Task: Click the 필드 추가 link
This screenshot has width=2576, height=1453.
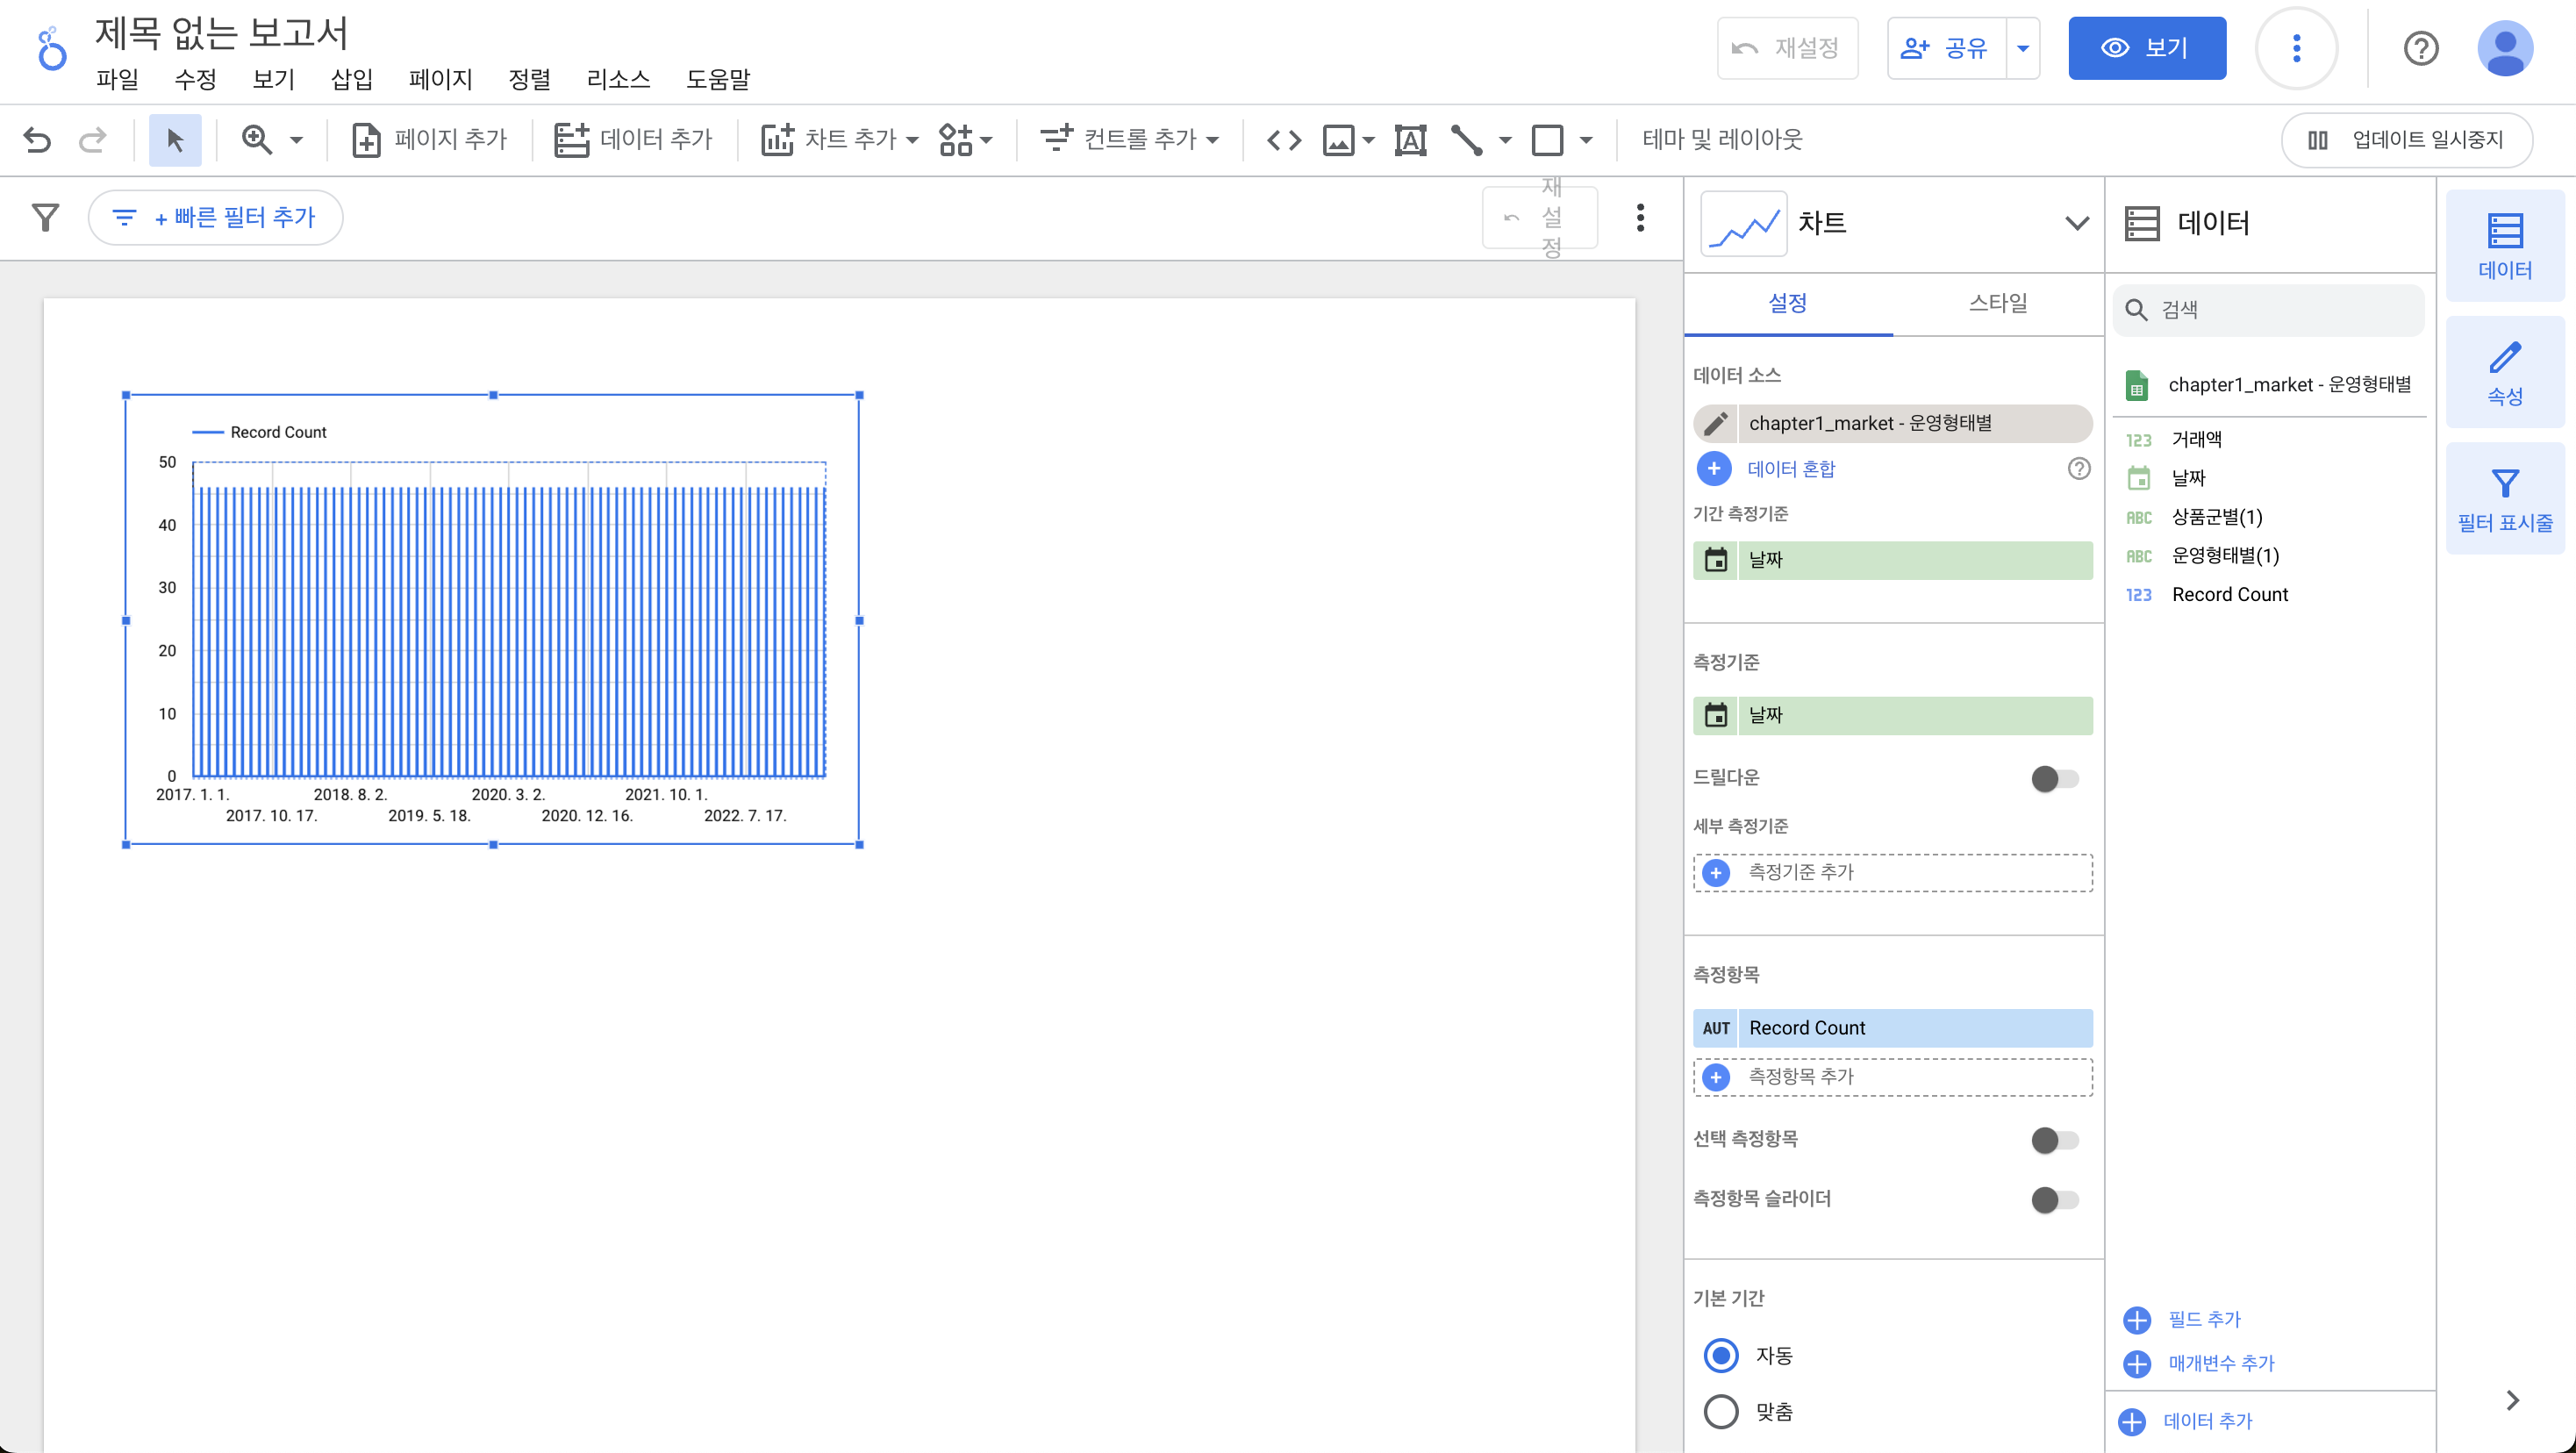Action: coord(2203,1319)
